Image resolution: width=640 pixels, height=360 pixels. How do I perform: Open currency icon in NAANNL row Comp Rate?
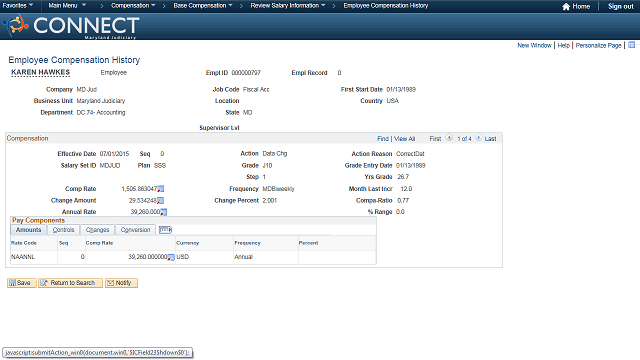(171, 257)
